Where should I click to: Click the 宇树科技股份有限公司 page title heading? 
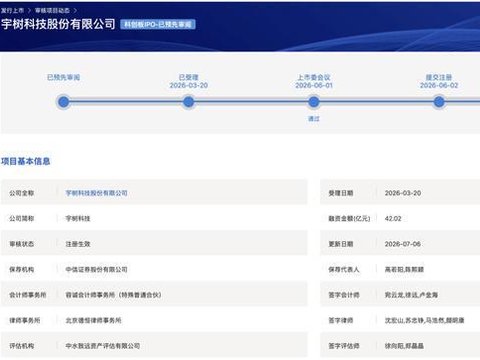[58, 24]
